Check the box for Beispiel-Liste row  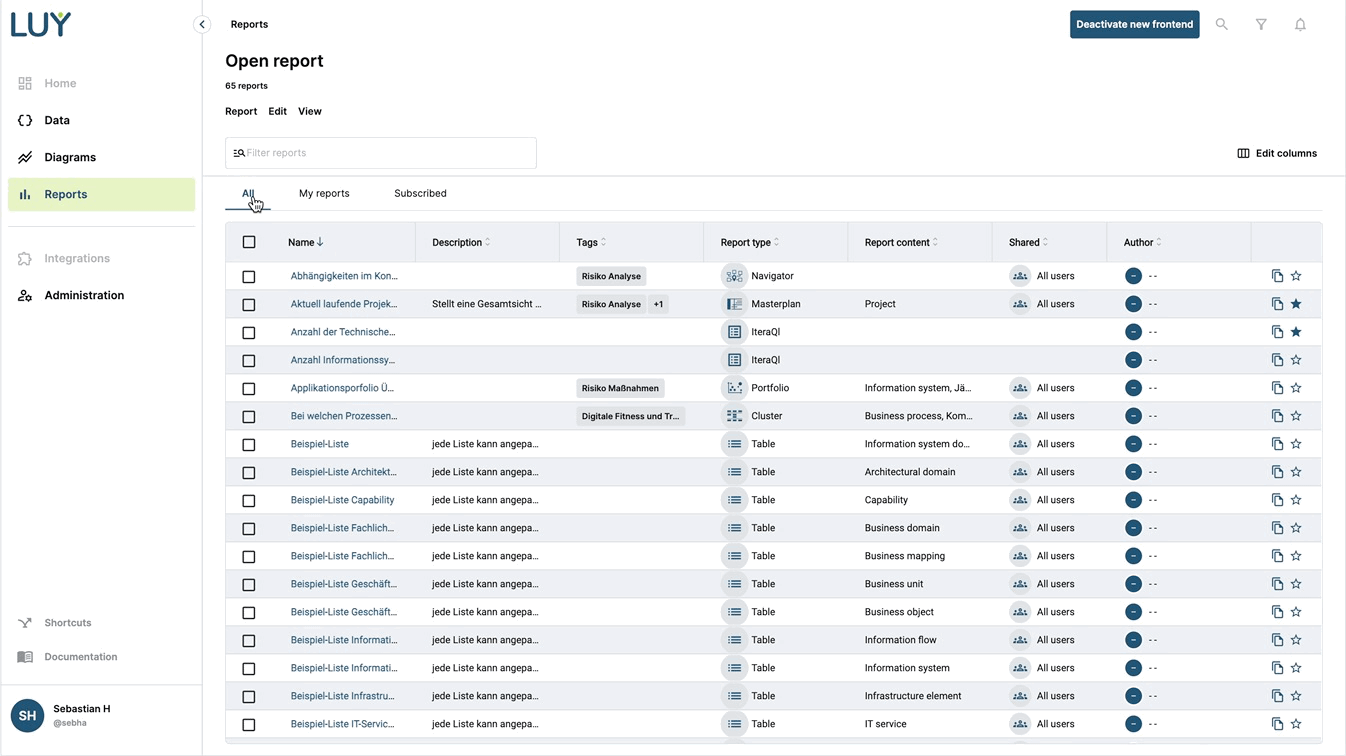[249, 444]
